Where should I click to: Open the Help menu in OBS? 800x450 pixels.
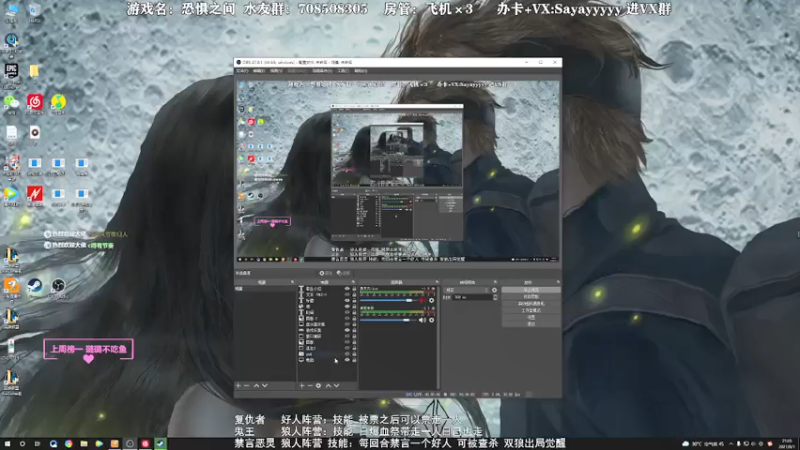[361, 71]
